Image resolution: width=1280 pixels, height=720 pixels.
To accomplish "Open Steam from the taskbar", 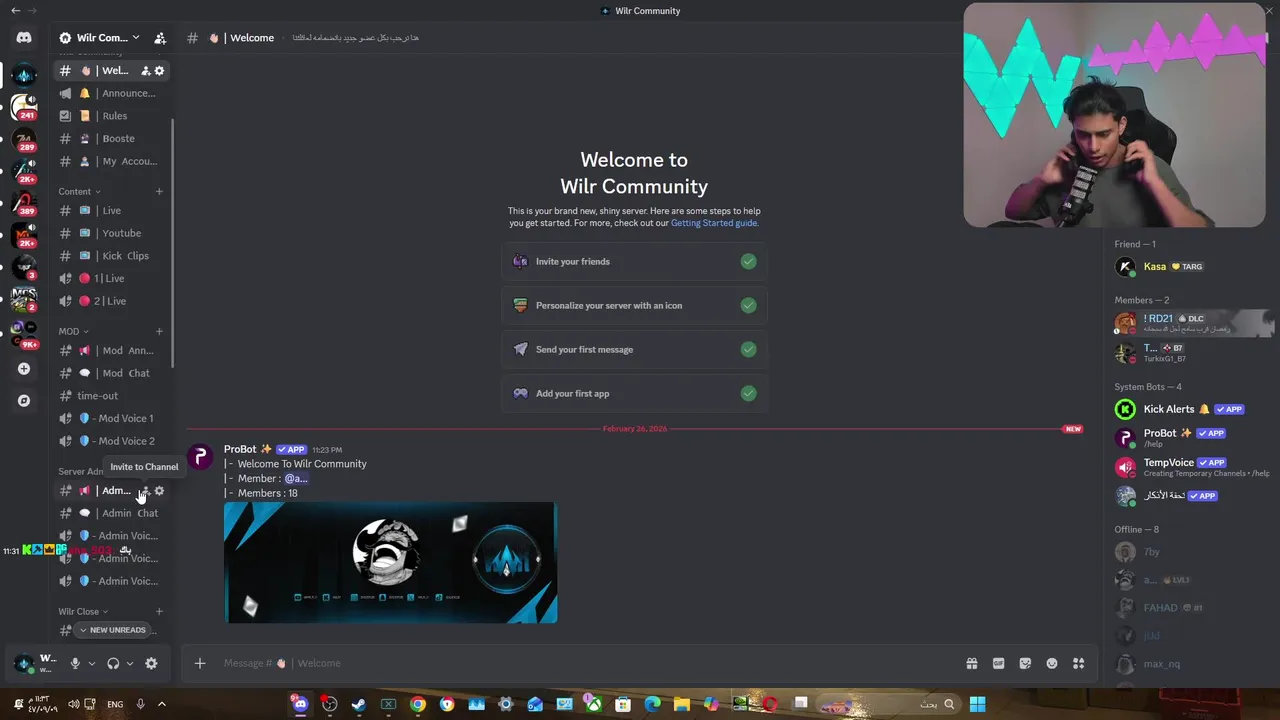I will pos(358,704).
